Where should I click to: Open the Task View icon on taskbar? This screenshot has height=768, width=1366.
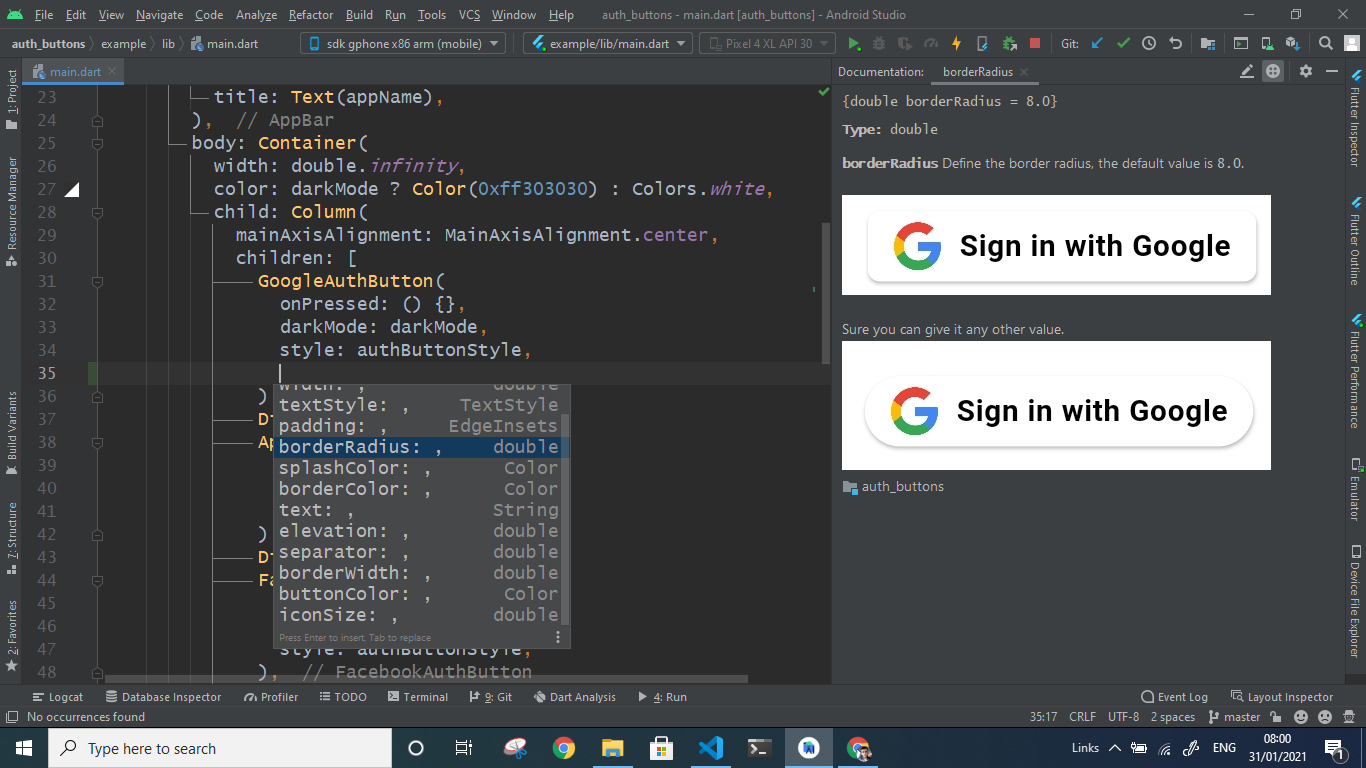[464, 748]
